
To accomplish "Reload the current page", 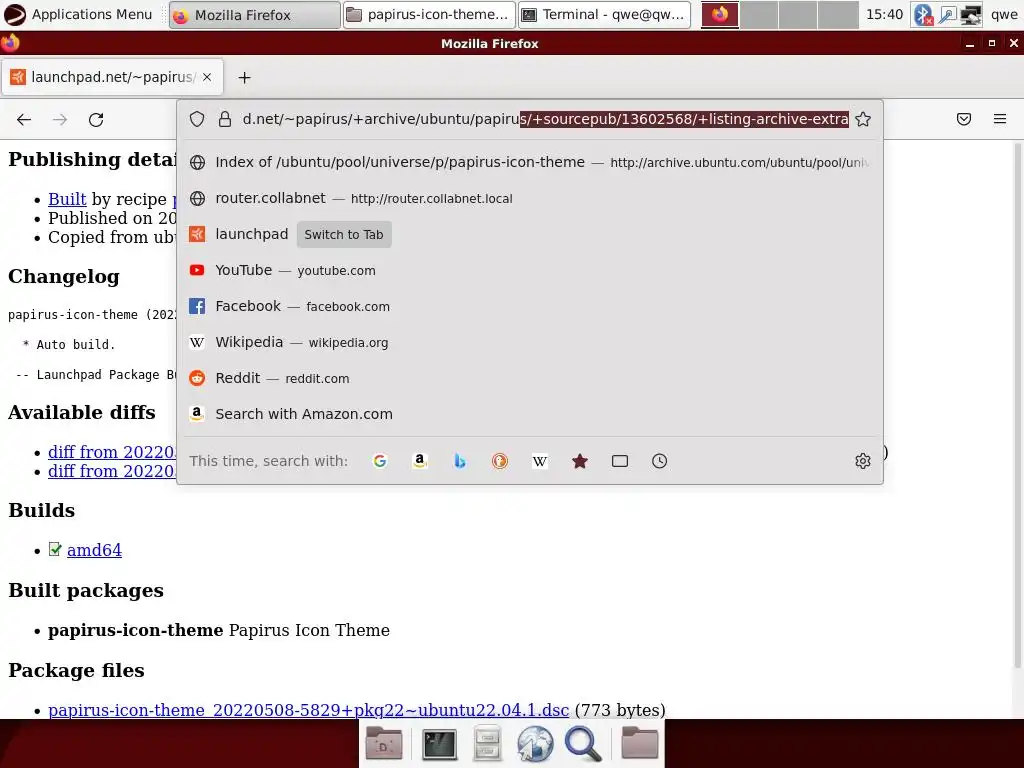I will [x=96, y=120].
